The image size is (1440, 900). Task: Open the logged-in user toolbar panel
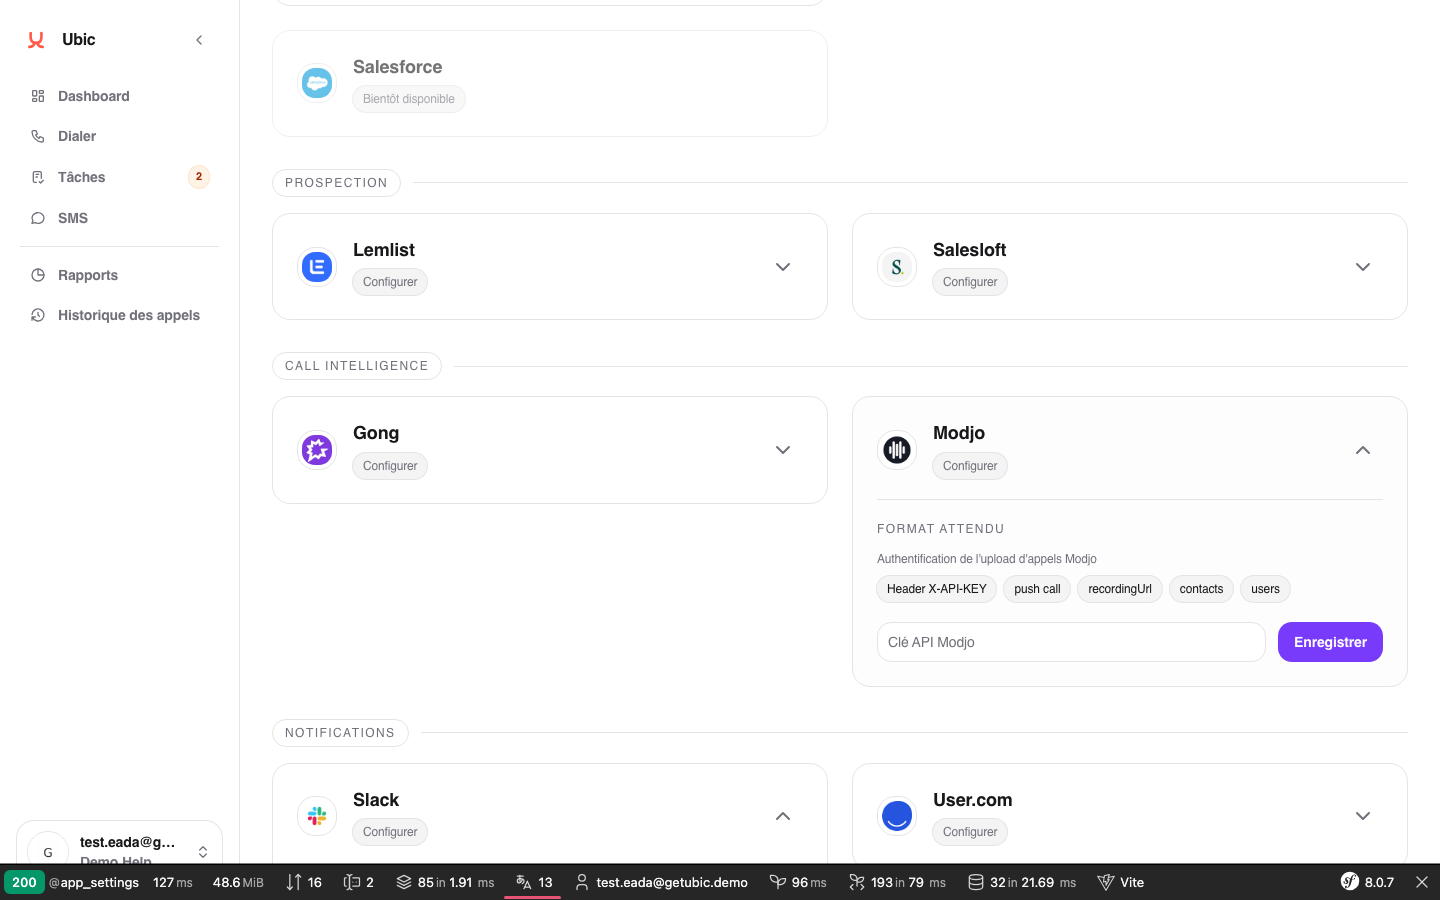[661, 882]
